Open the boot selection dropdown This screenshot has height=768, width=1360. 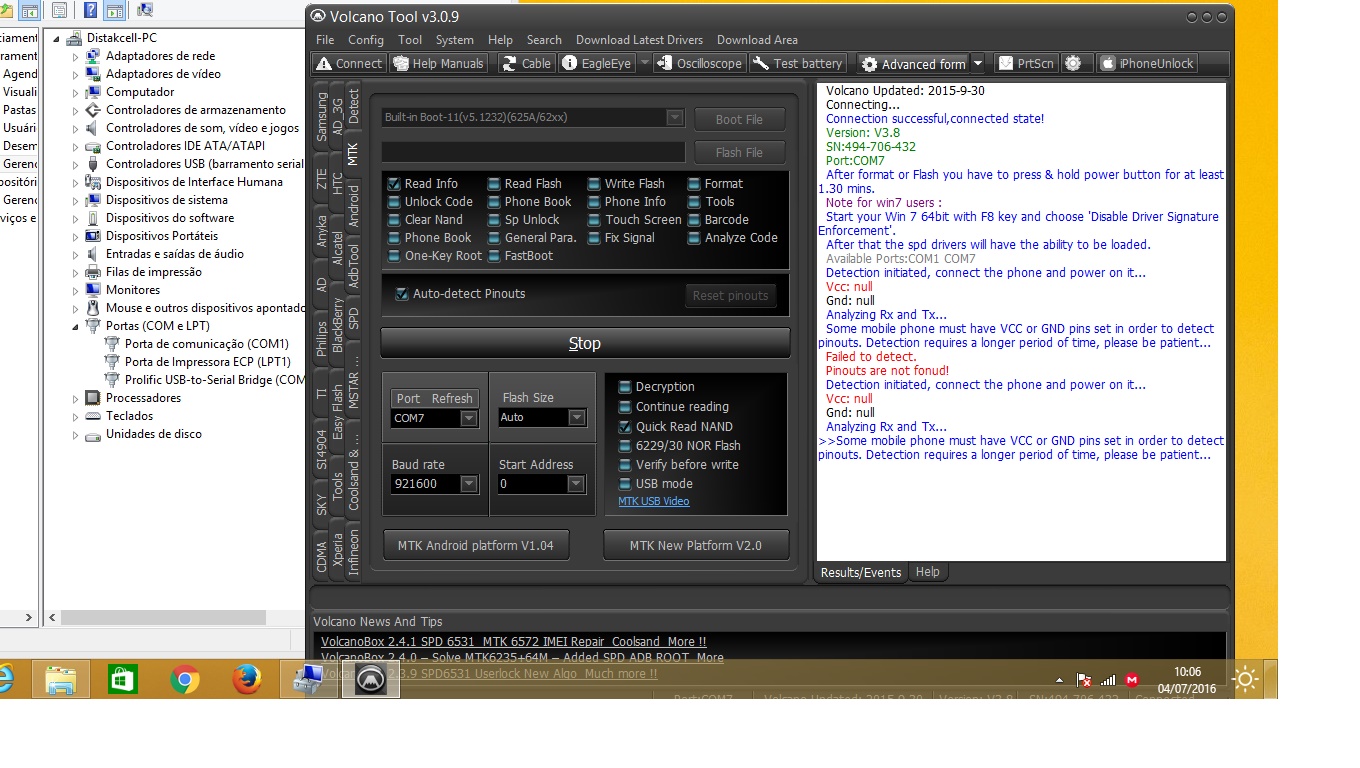point(675,118)
